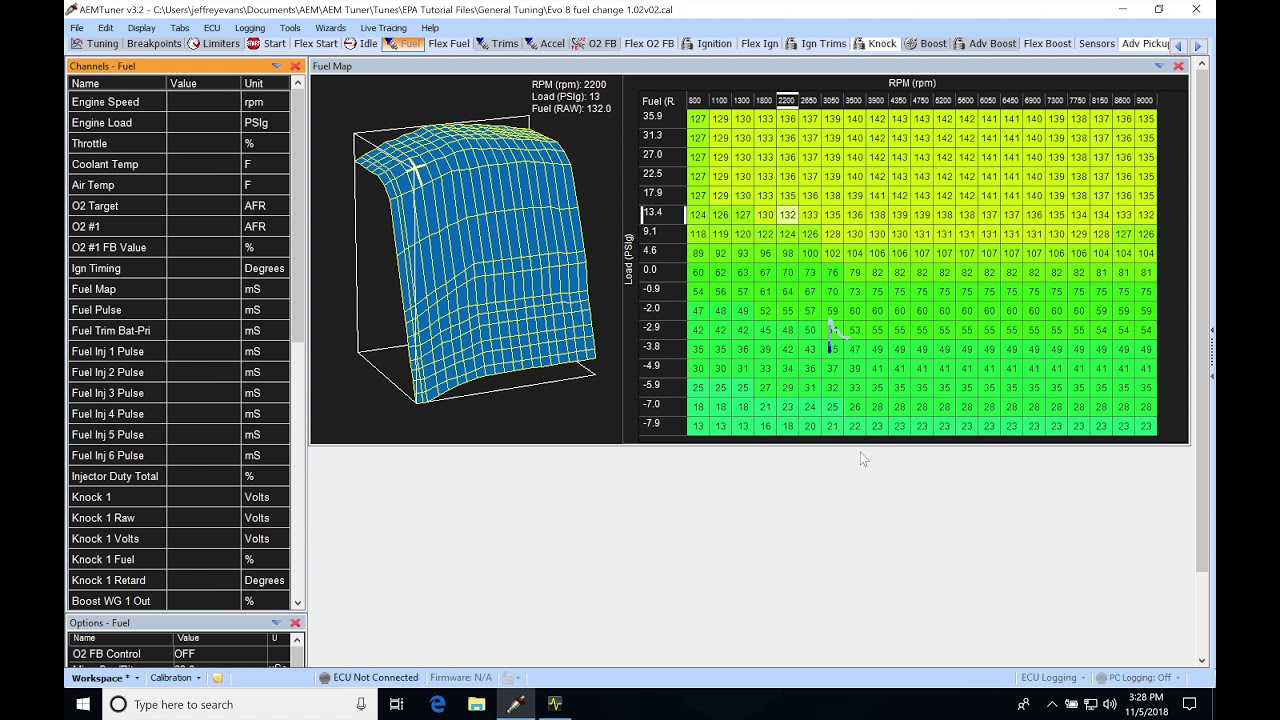Open the Display menu
The height and width of the screenshot is (720, 1280).
coord(141,28)
